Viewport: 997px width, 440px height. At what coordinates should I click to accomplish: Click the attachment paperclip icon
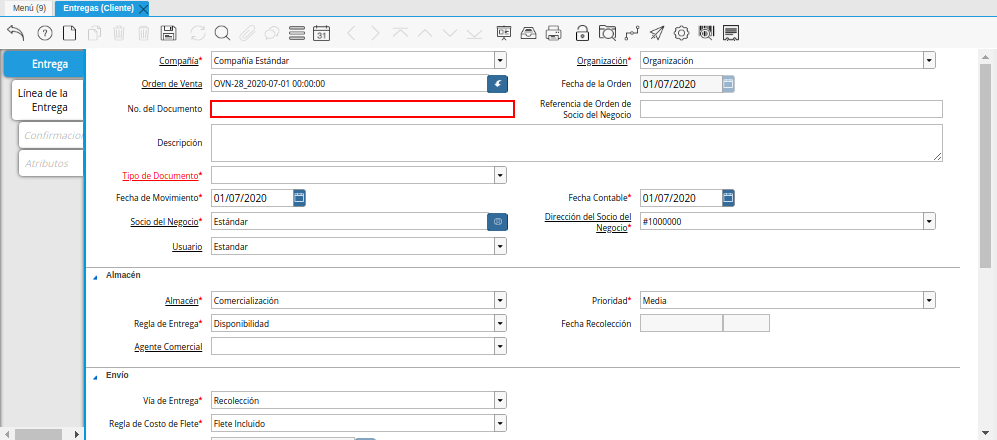(x=247, y=33)
